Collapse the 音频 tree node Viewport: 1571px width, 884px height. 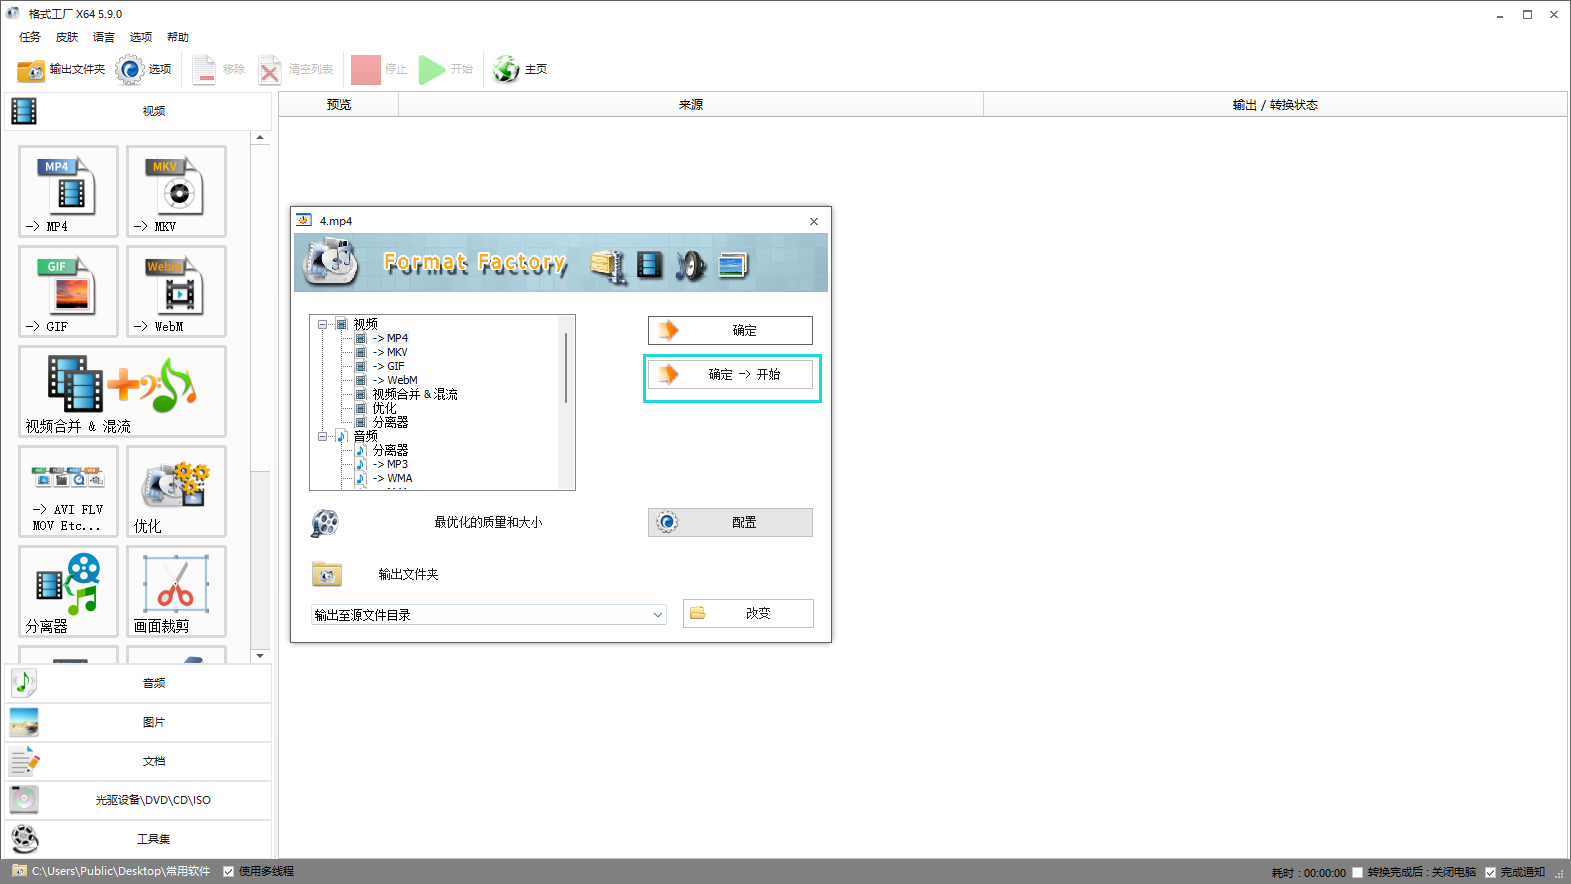coord(322,436)
